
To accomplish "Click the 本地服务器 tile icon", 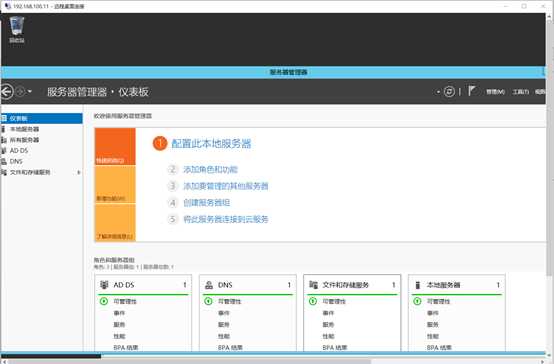I will click(418, 285).
